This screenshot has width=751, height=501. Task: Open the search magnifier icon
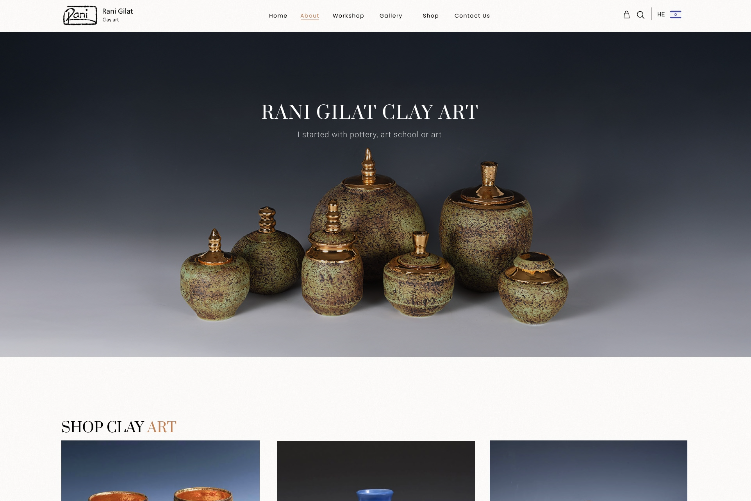click(x=640, y=15)
